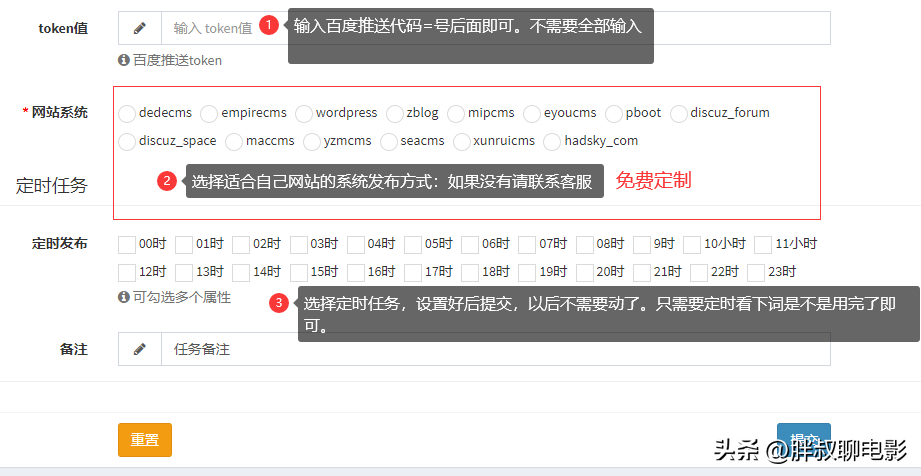Tick the 07时 checkbox
Screen dimensions: 921x476
pos(527,244)
